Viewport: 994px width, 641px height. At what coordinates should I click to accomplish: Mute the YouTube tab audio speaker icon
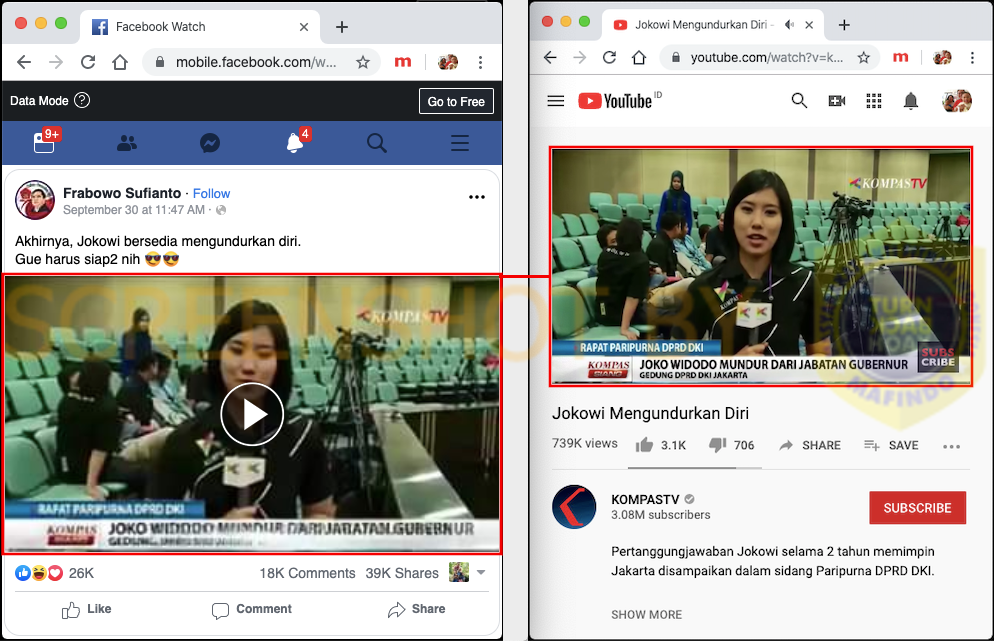click(x=790, y=25)
